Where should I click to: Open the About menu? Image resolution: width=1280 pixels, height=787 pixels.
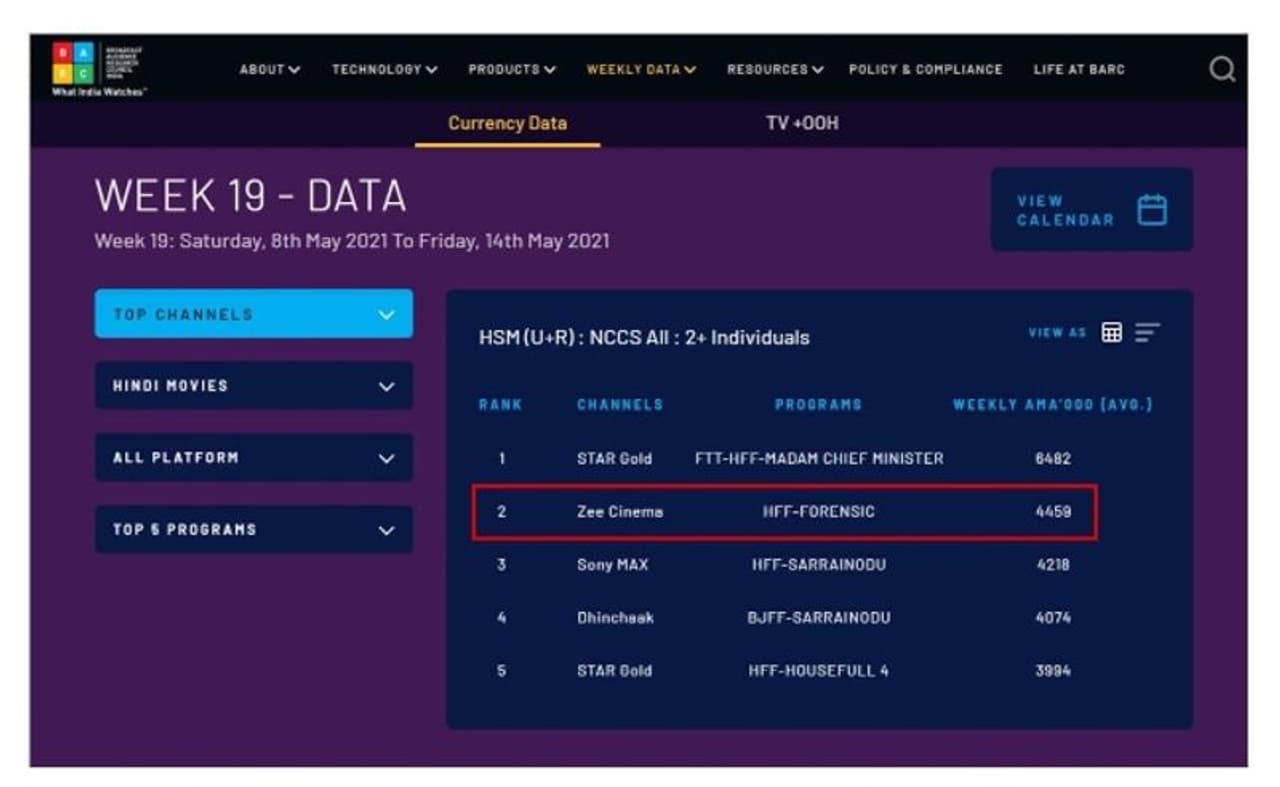[x=269, y=70]
